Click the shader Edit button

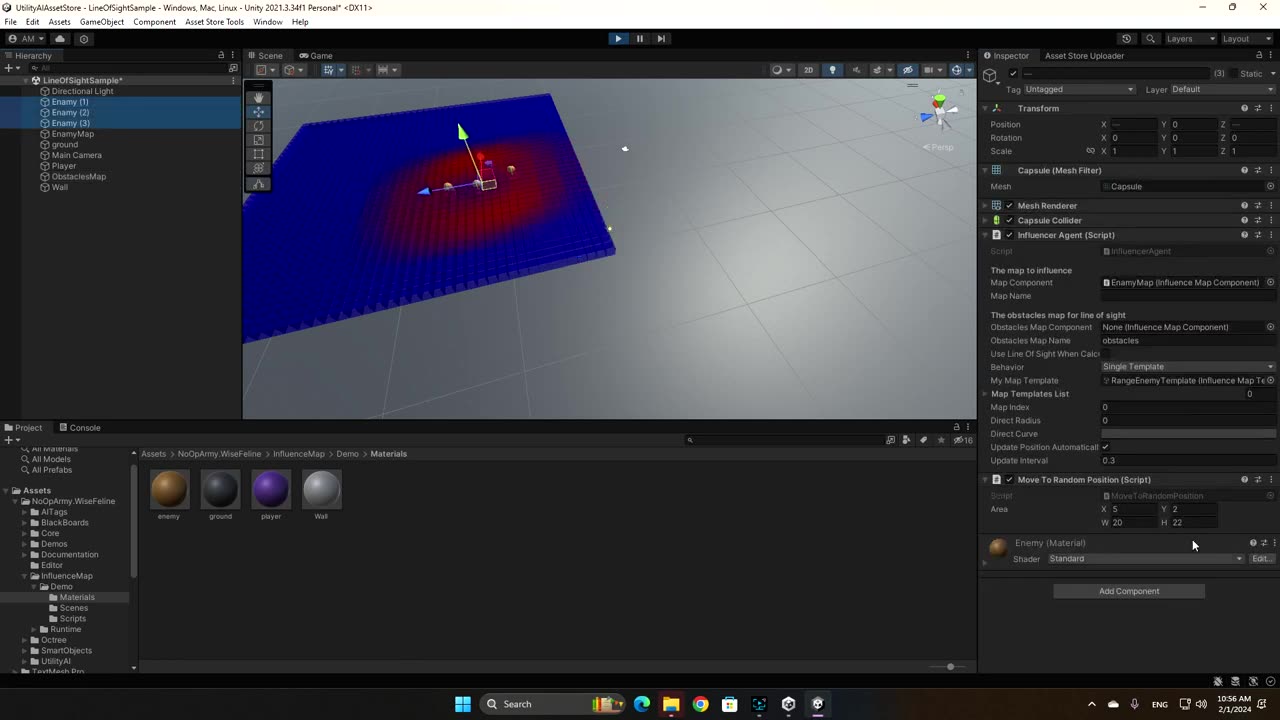click(1262, 559)
